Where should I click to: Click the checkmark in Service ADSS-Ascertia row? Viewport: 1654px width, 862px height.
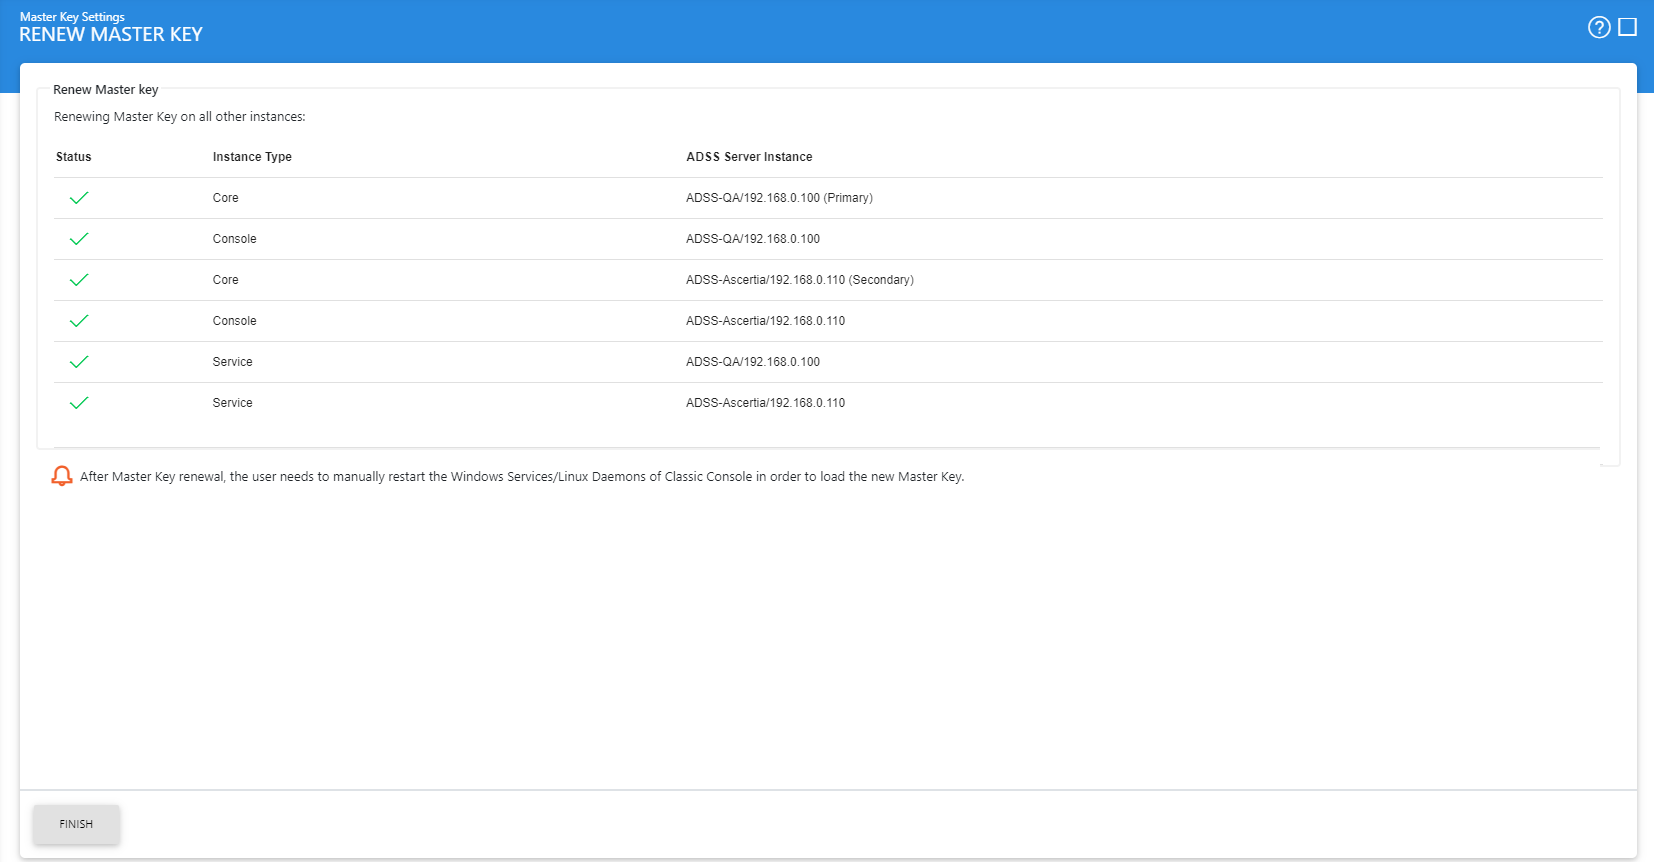pos(79,403)
